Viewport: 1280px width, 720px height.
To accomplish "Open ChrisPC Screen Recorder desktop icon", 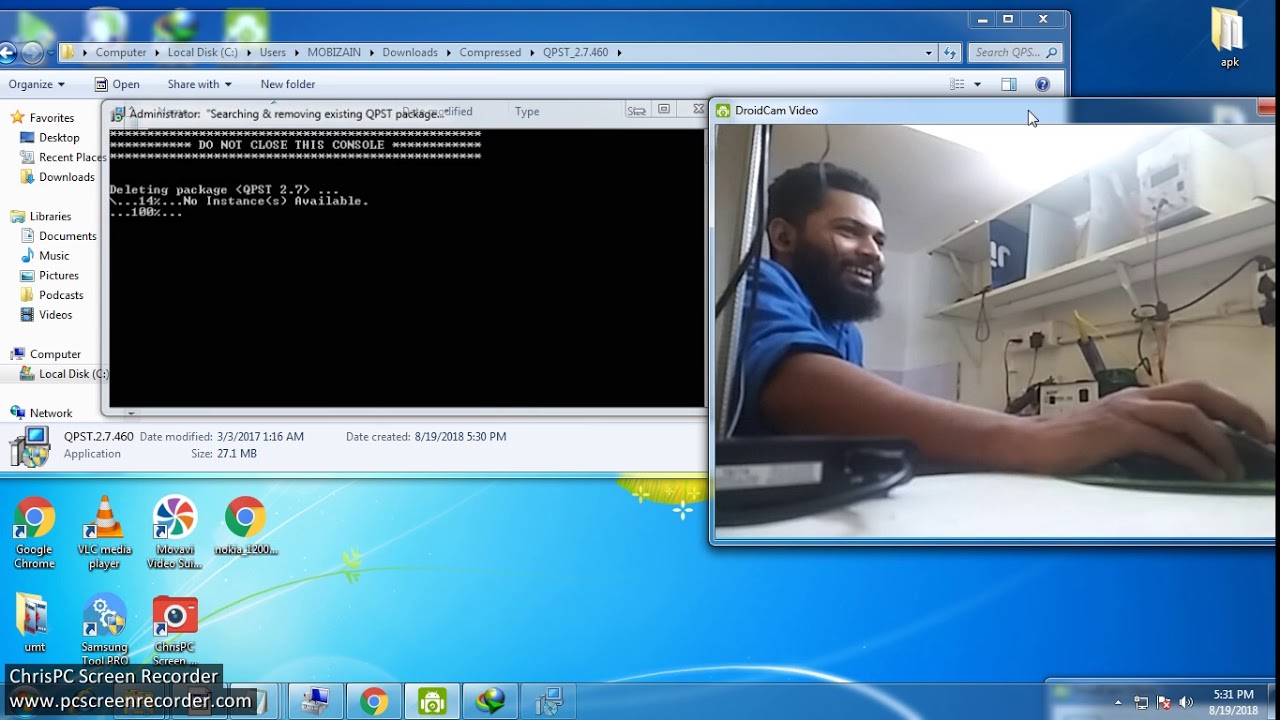I will [x=175, y=630].
